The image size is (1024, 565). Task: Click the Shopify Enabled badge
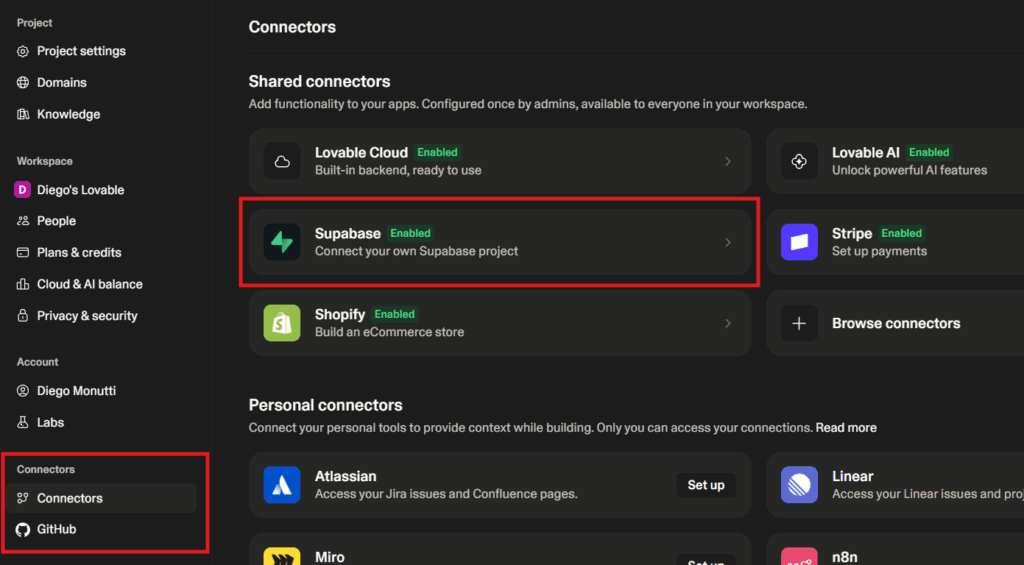pos(394,314)
